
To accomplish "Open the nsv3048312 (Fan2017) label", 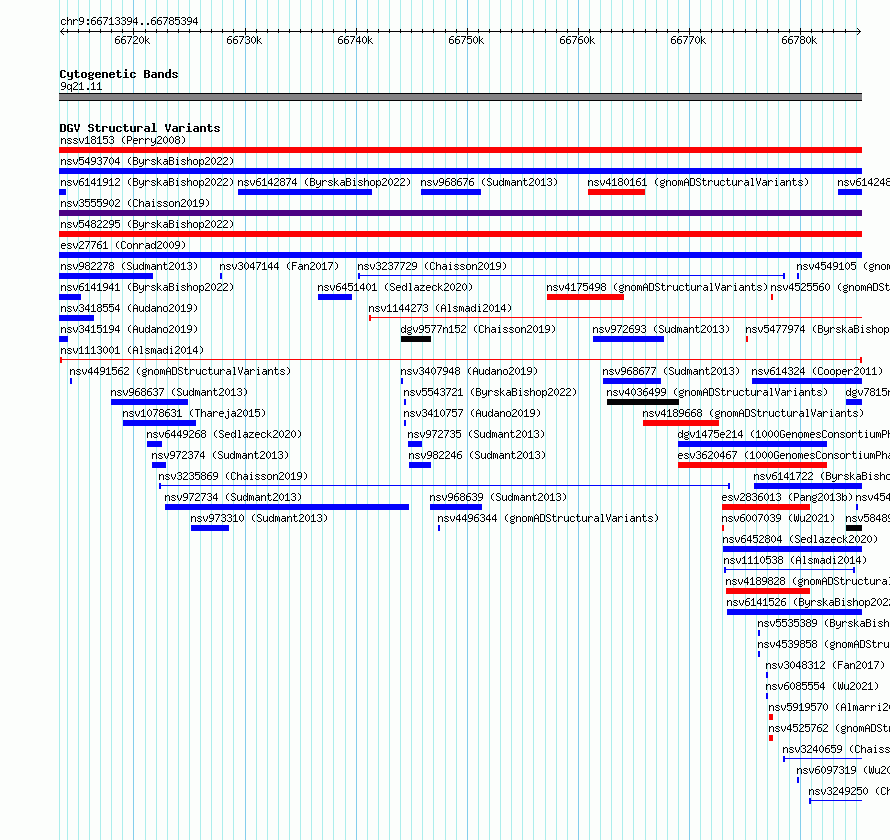I will pos(825,665).
